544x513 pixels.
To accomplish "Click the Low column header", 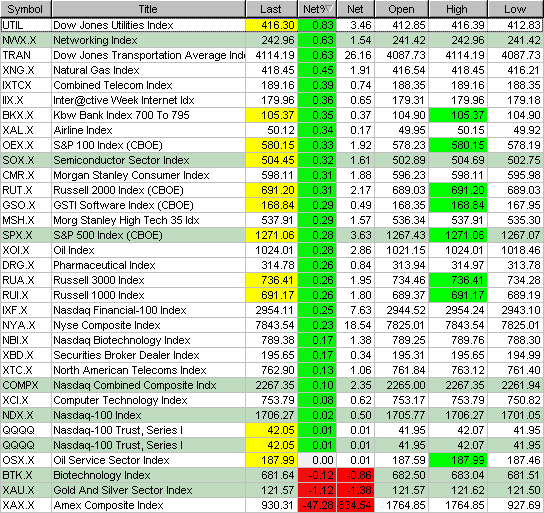I will click(516, 9).
